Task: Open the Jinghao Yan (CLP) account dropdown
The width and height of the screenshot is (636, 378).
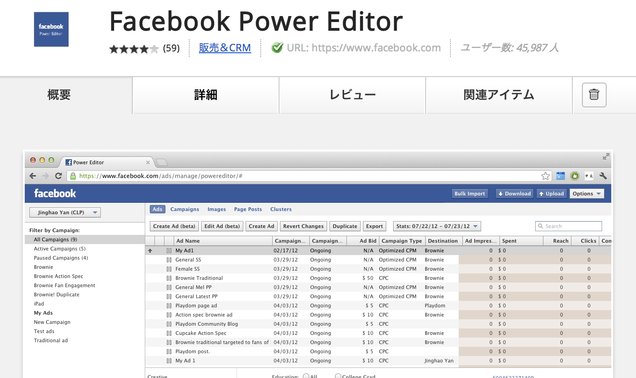Action: coord(65,213)
